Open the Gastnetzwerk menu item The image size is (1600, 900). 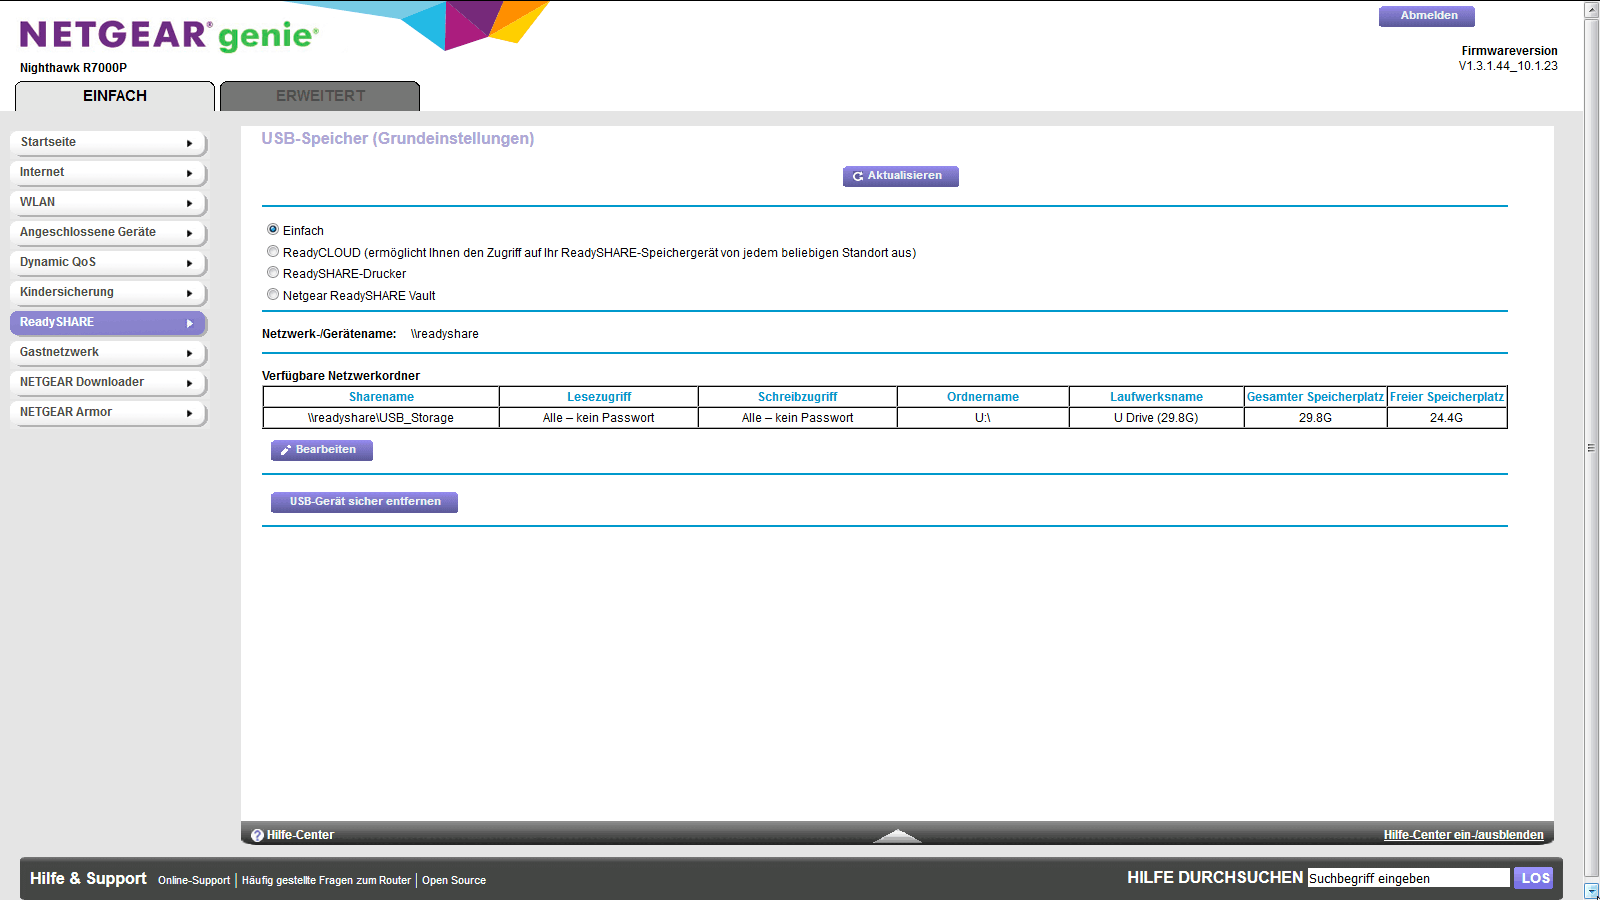108,352
